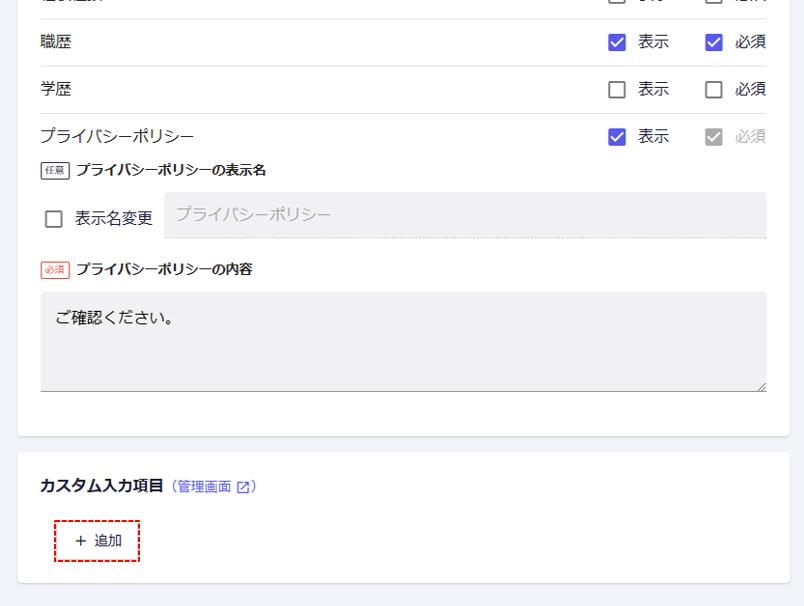Click the 任意 badge
804x606 pixels.
click(55, 170)
